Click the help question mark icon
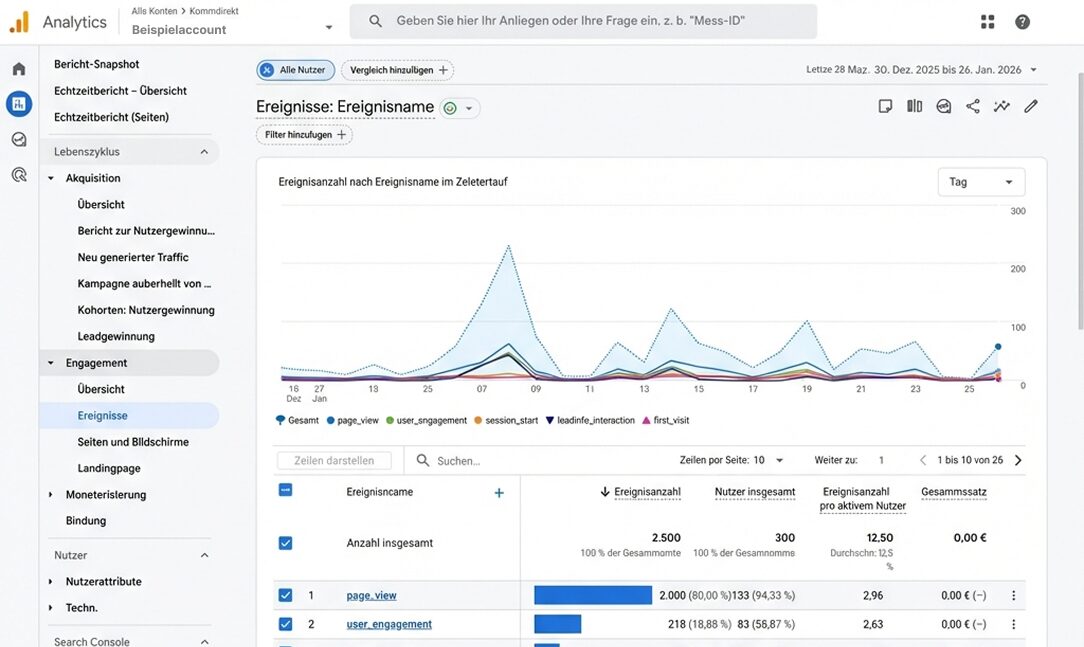This screenshot has height=647, width=1084. click(1022, 22)
